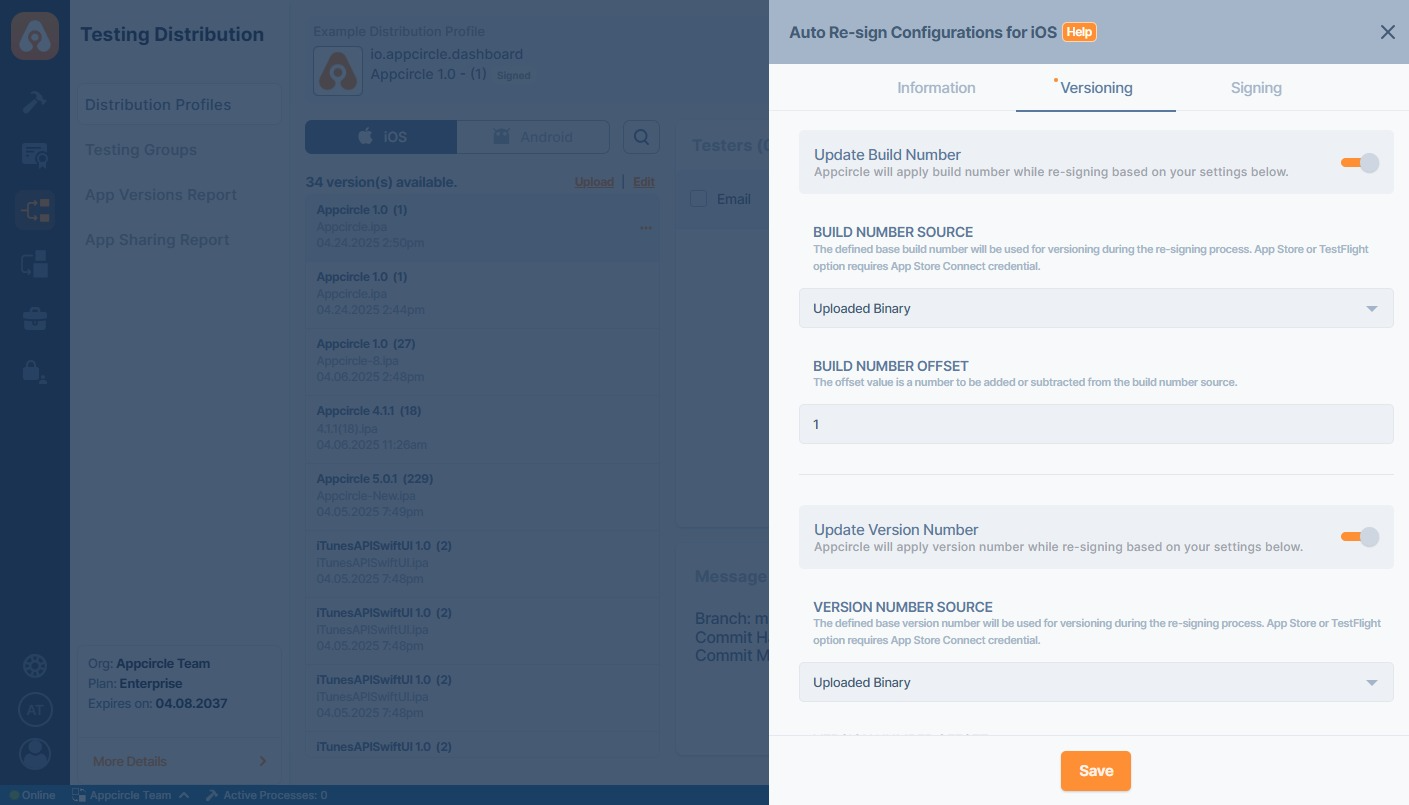Expand Appcircle Team menu in status bar
The height and width of the screenshot is (805, 1409).
[x=130, y=795]
